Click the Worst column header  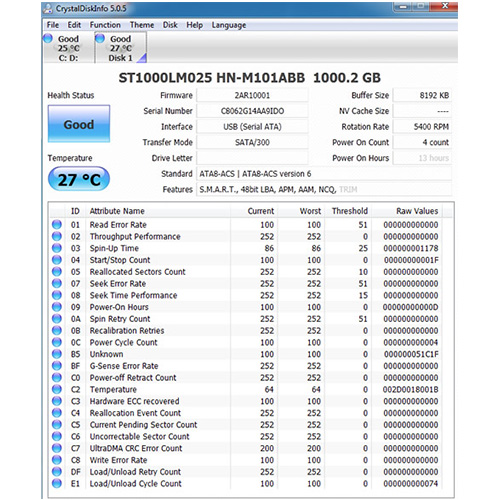tap(301, 211)
